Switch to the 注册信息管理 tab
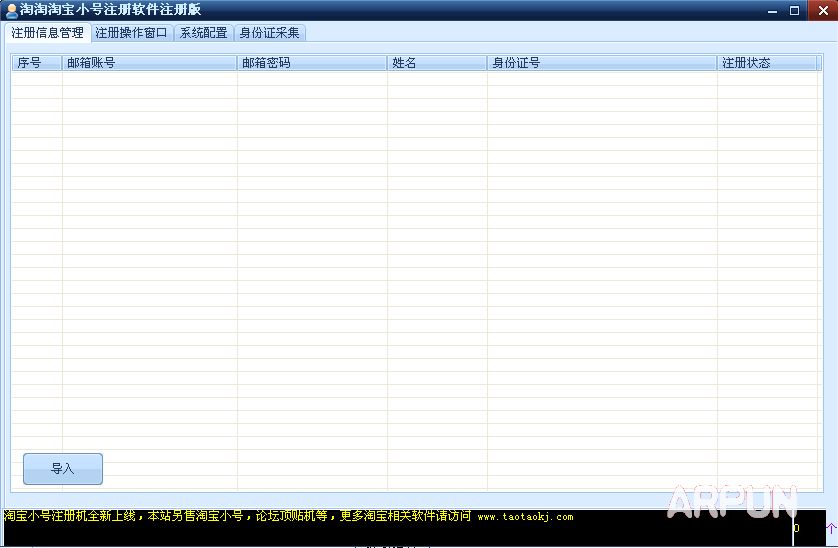 (x=48, y=33)
